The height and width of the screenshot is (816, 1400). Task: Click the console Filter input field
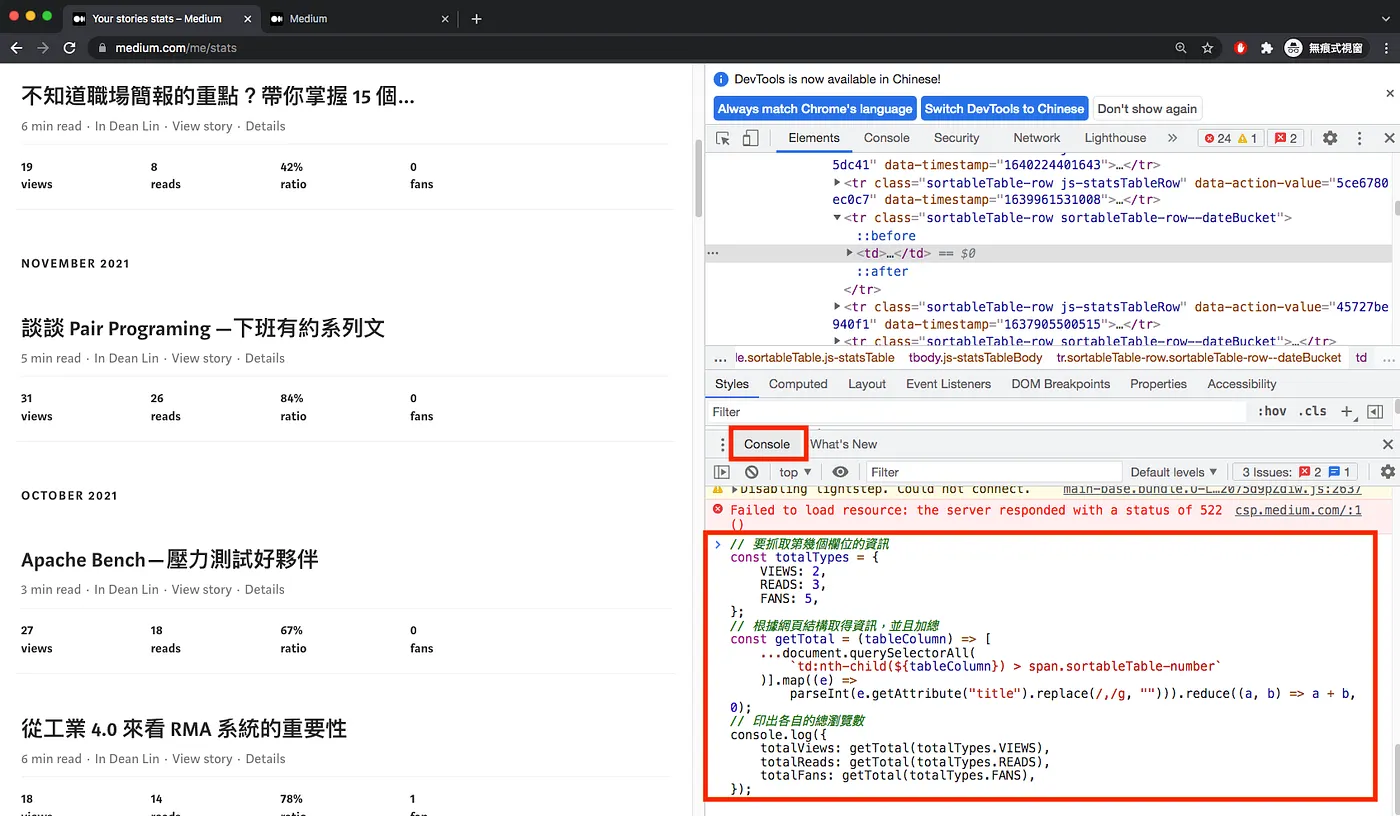pyautogui.click(x=992, y=472)
